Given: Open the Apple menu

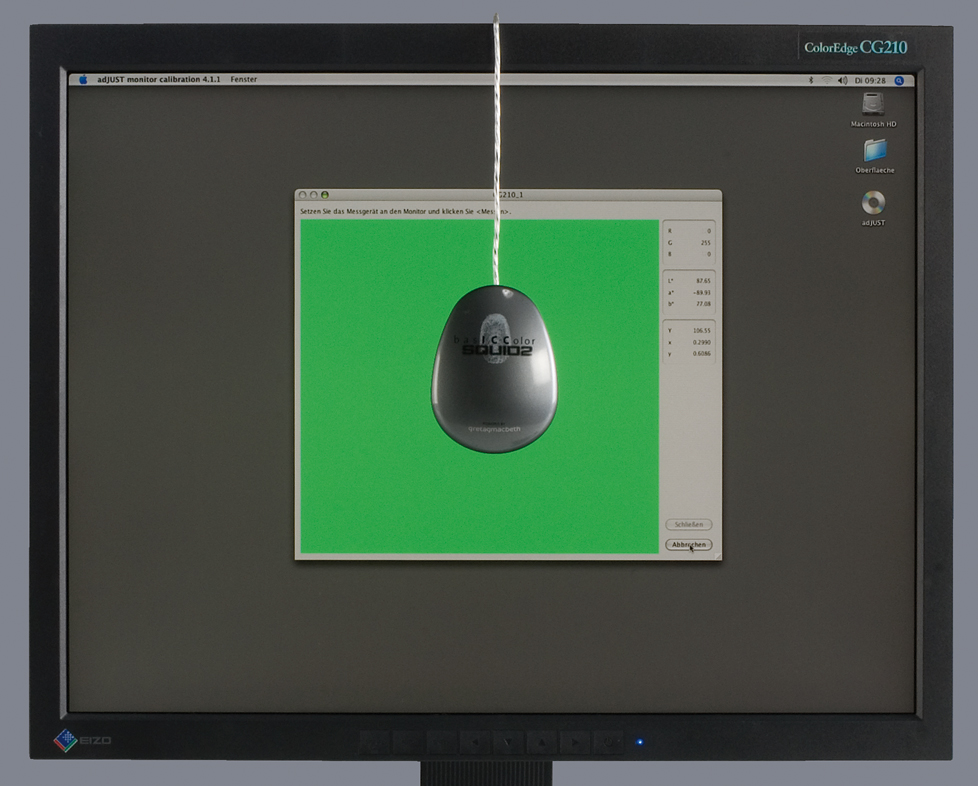Looking at the screenshot, I should click(x=84, y=79).
